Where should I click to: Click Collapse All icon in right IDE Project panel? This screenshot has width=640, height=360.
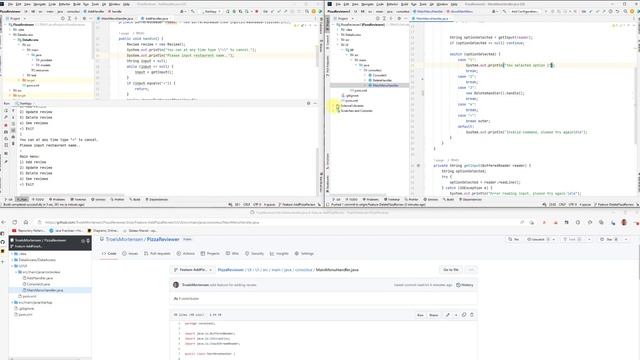[x=391, y=18]
